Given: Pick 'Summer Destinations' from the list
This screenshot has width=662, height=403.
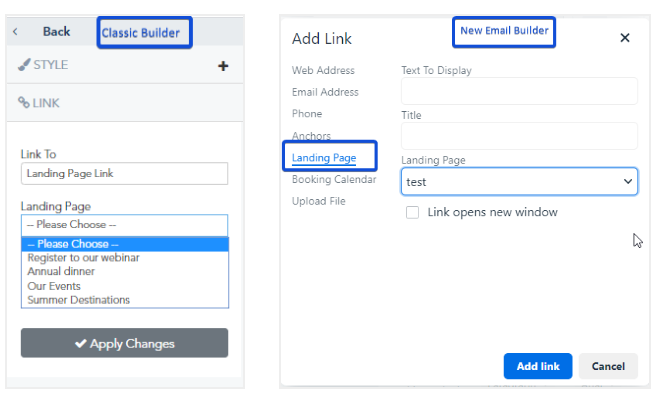Looking at the screenshot, I should pos(78,300).
